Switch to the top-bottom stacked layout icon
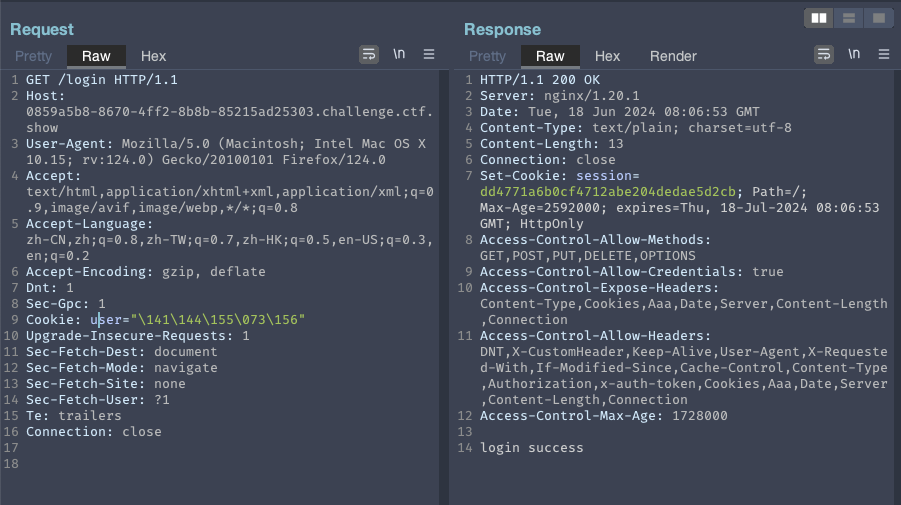The image size is (901, 505). coord(849,18)
